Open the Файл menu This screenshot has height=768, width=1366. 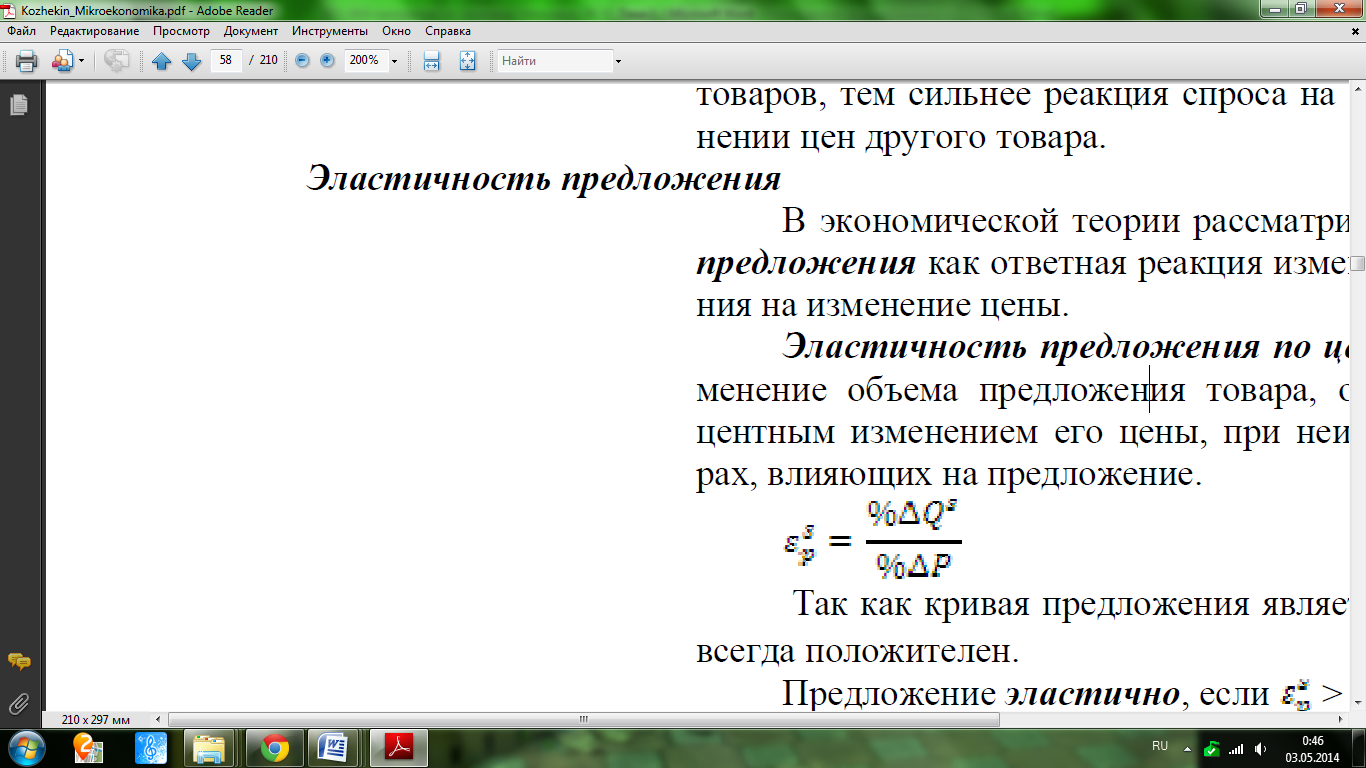tap(21, 31)
